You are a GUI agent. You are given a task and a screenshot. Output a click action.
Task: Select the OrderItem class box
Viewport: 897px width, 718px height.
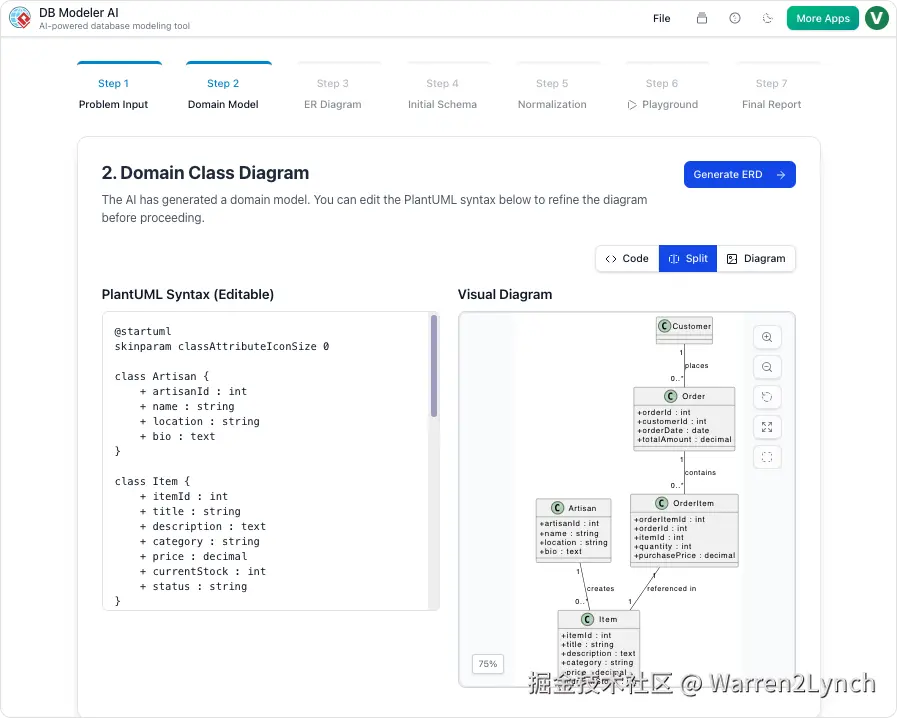click(x=684, y=530)
